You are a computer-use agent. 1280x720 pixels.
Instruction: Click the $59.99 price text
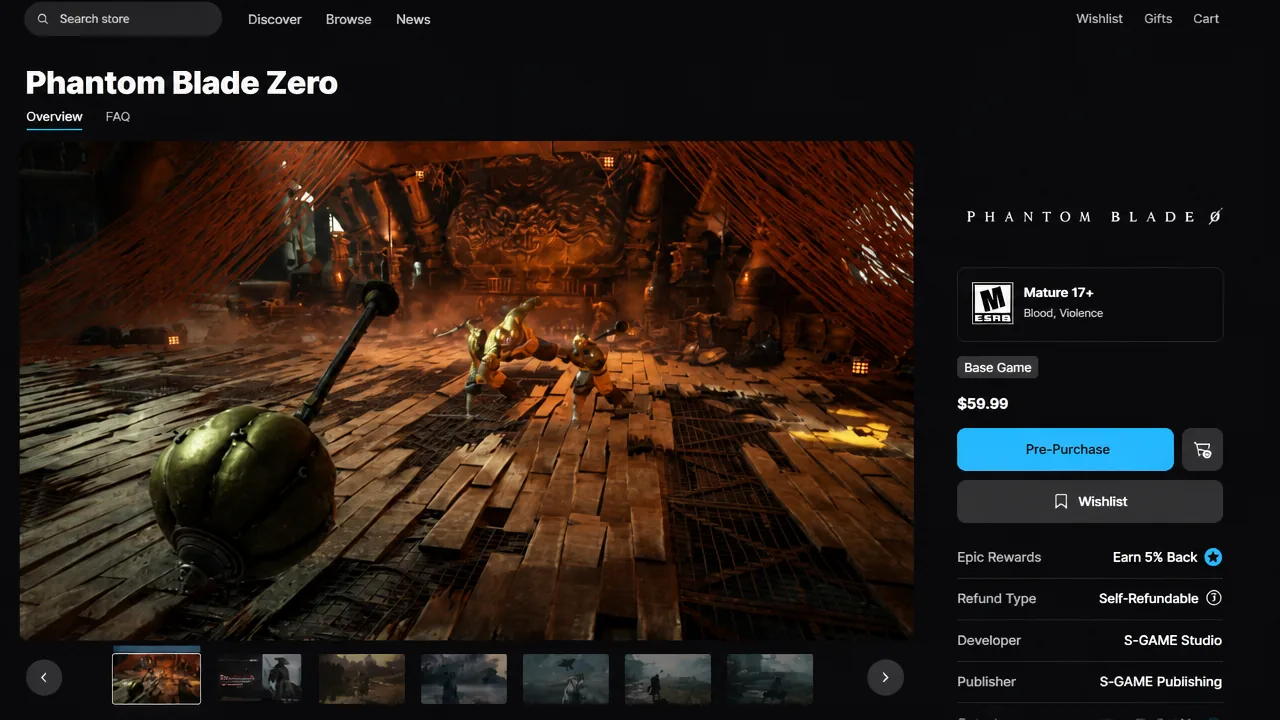983,404
